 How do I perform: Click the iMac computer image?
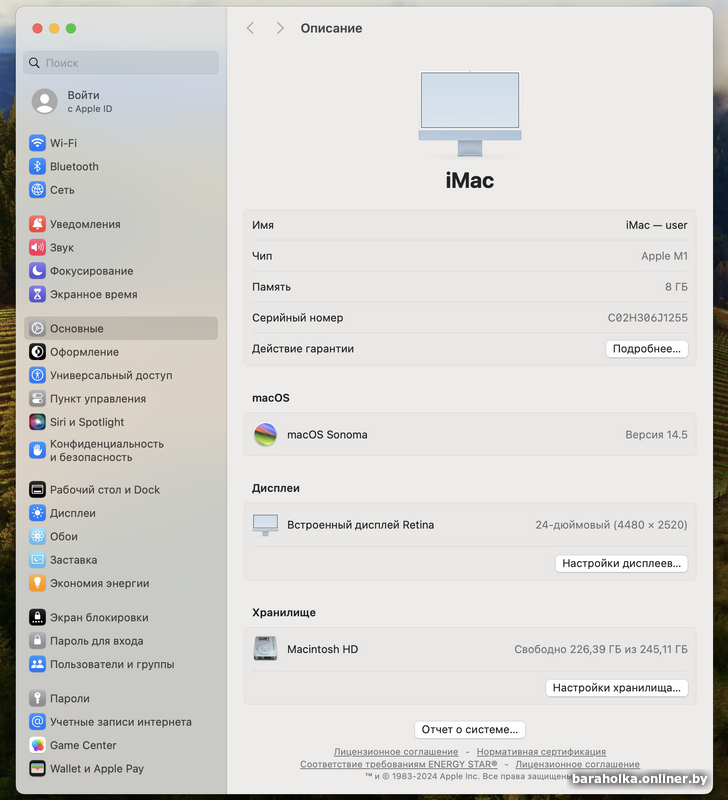pos(470,113)
